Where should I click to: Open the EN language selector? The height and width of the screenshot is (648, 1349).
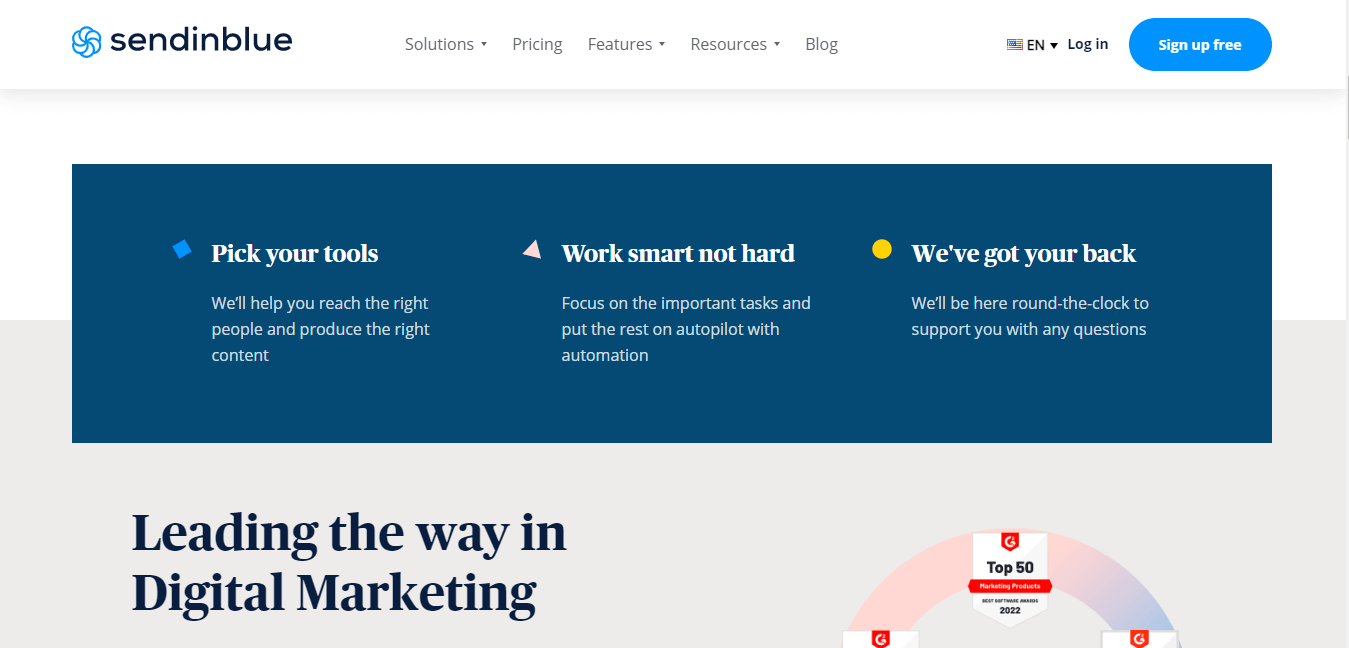tap(1036, 44)
